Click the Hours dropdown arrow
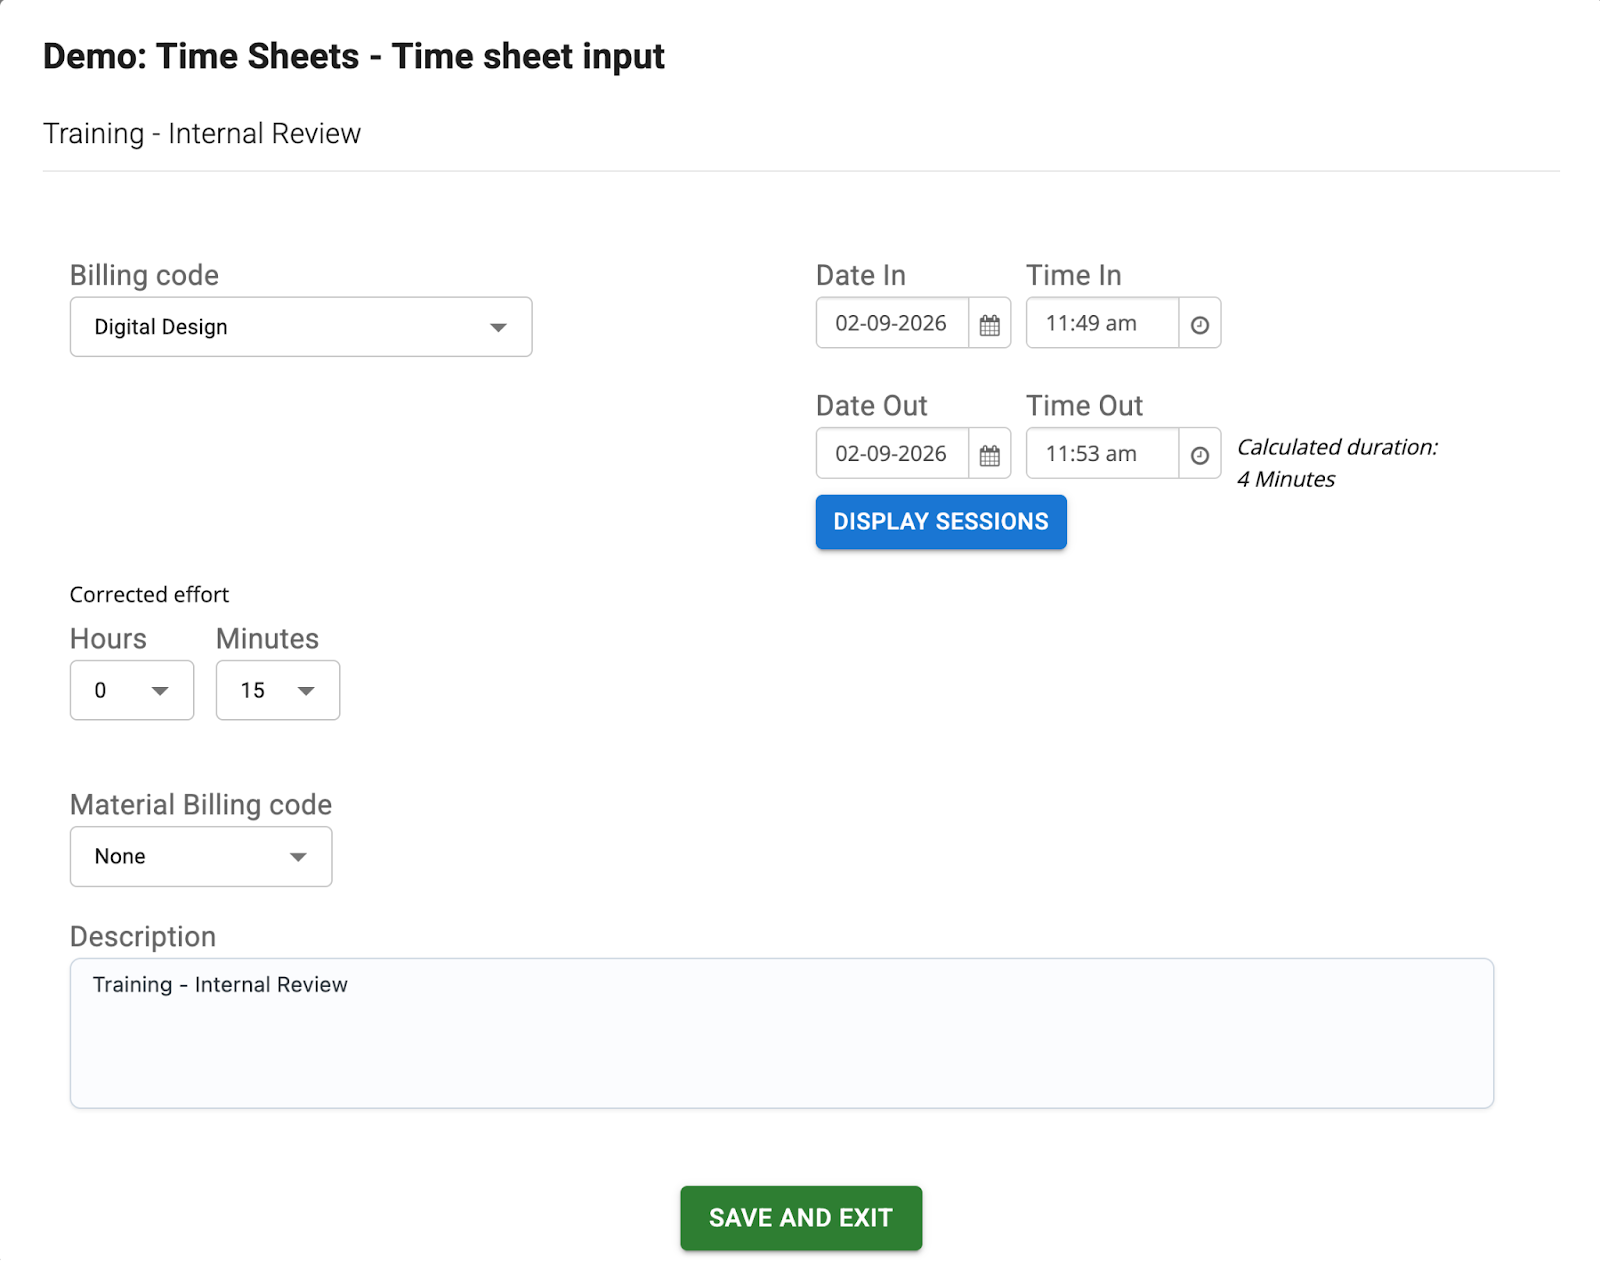The width and height of the screenshot is (1600, 1270). click(160, 690)
